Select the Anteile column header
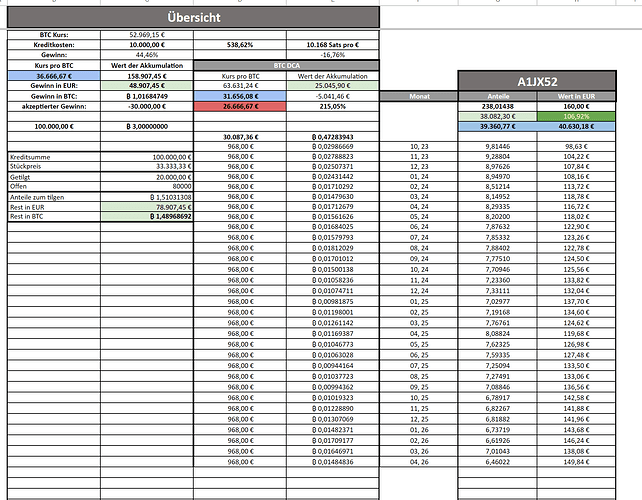Viewport: 642px width, 500px height. (498, 96)
